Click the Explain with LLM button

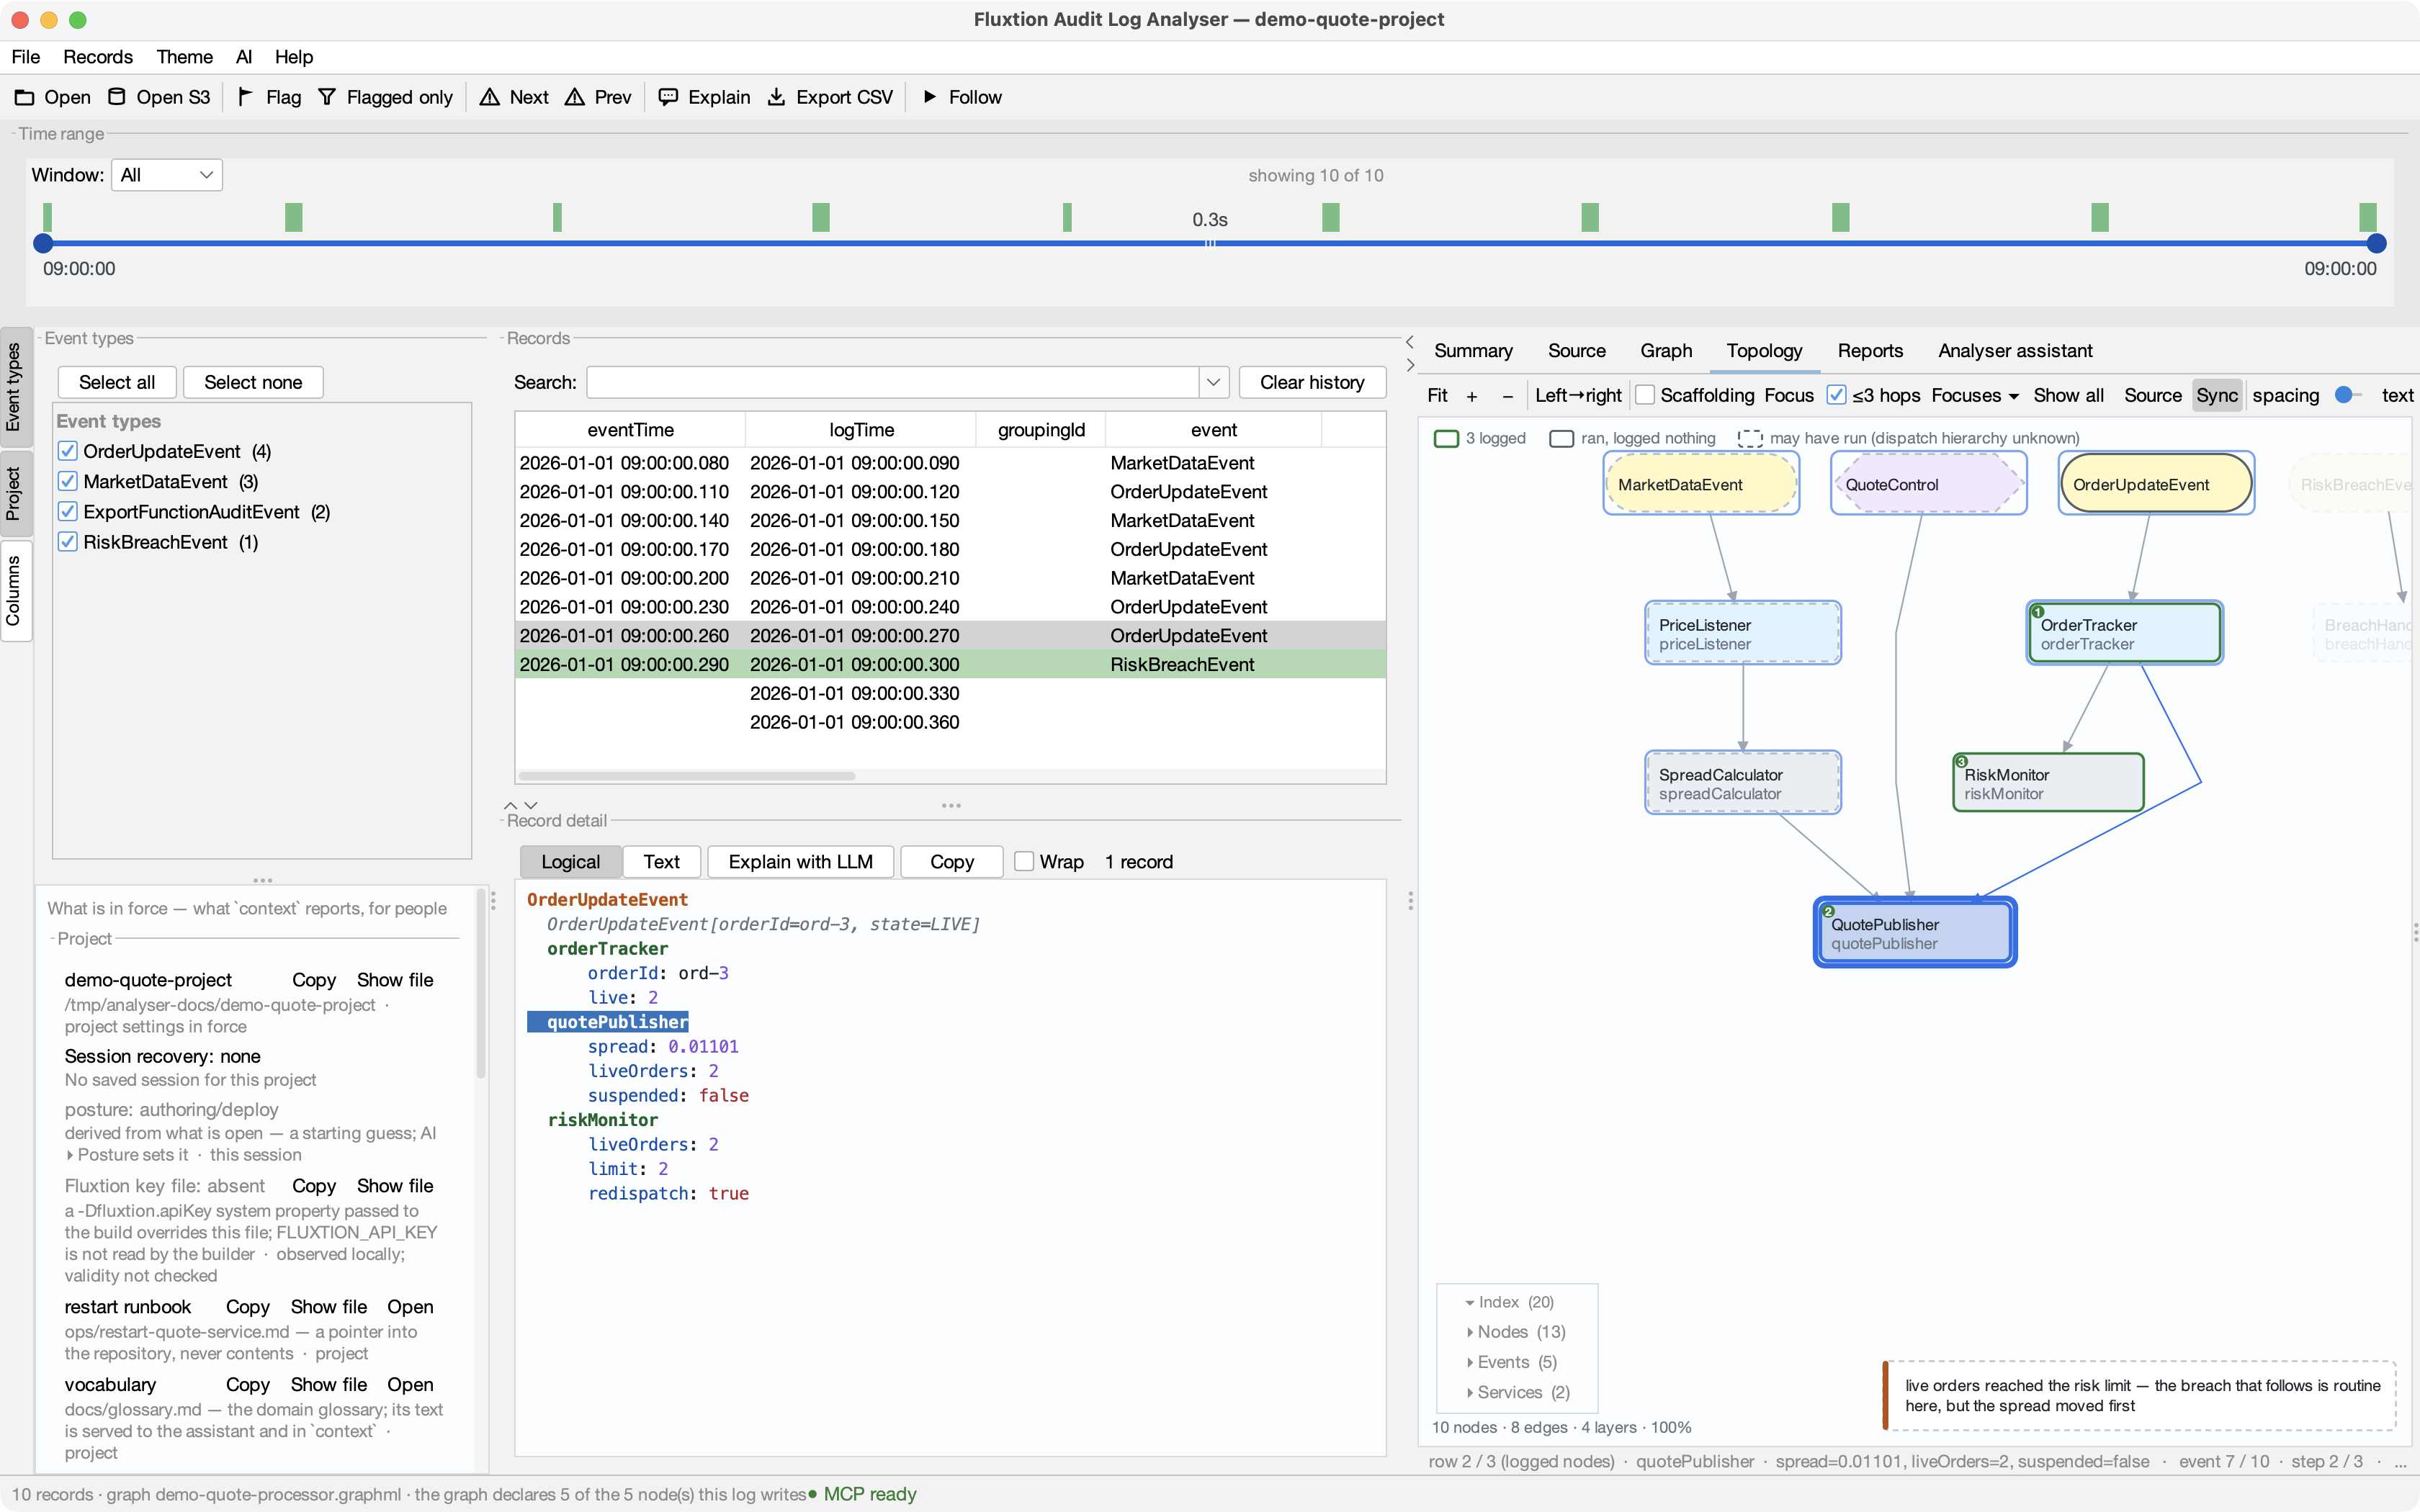pyautogui.click(x=800, y=861)
